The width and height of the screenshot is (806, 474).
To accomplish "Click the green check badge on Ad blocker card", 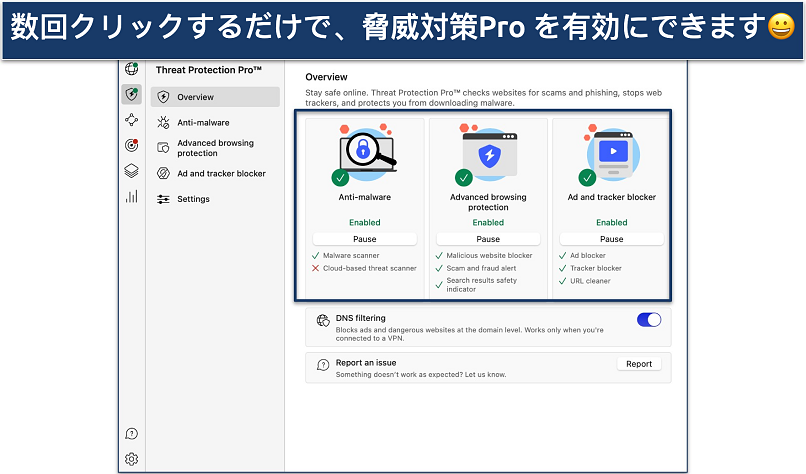I will point(587,178).
